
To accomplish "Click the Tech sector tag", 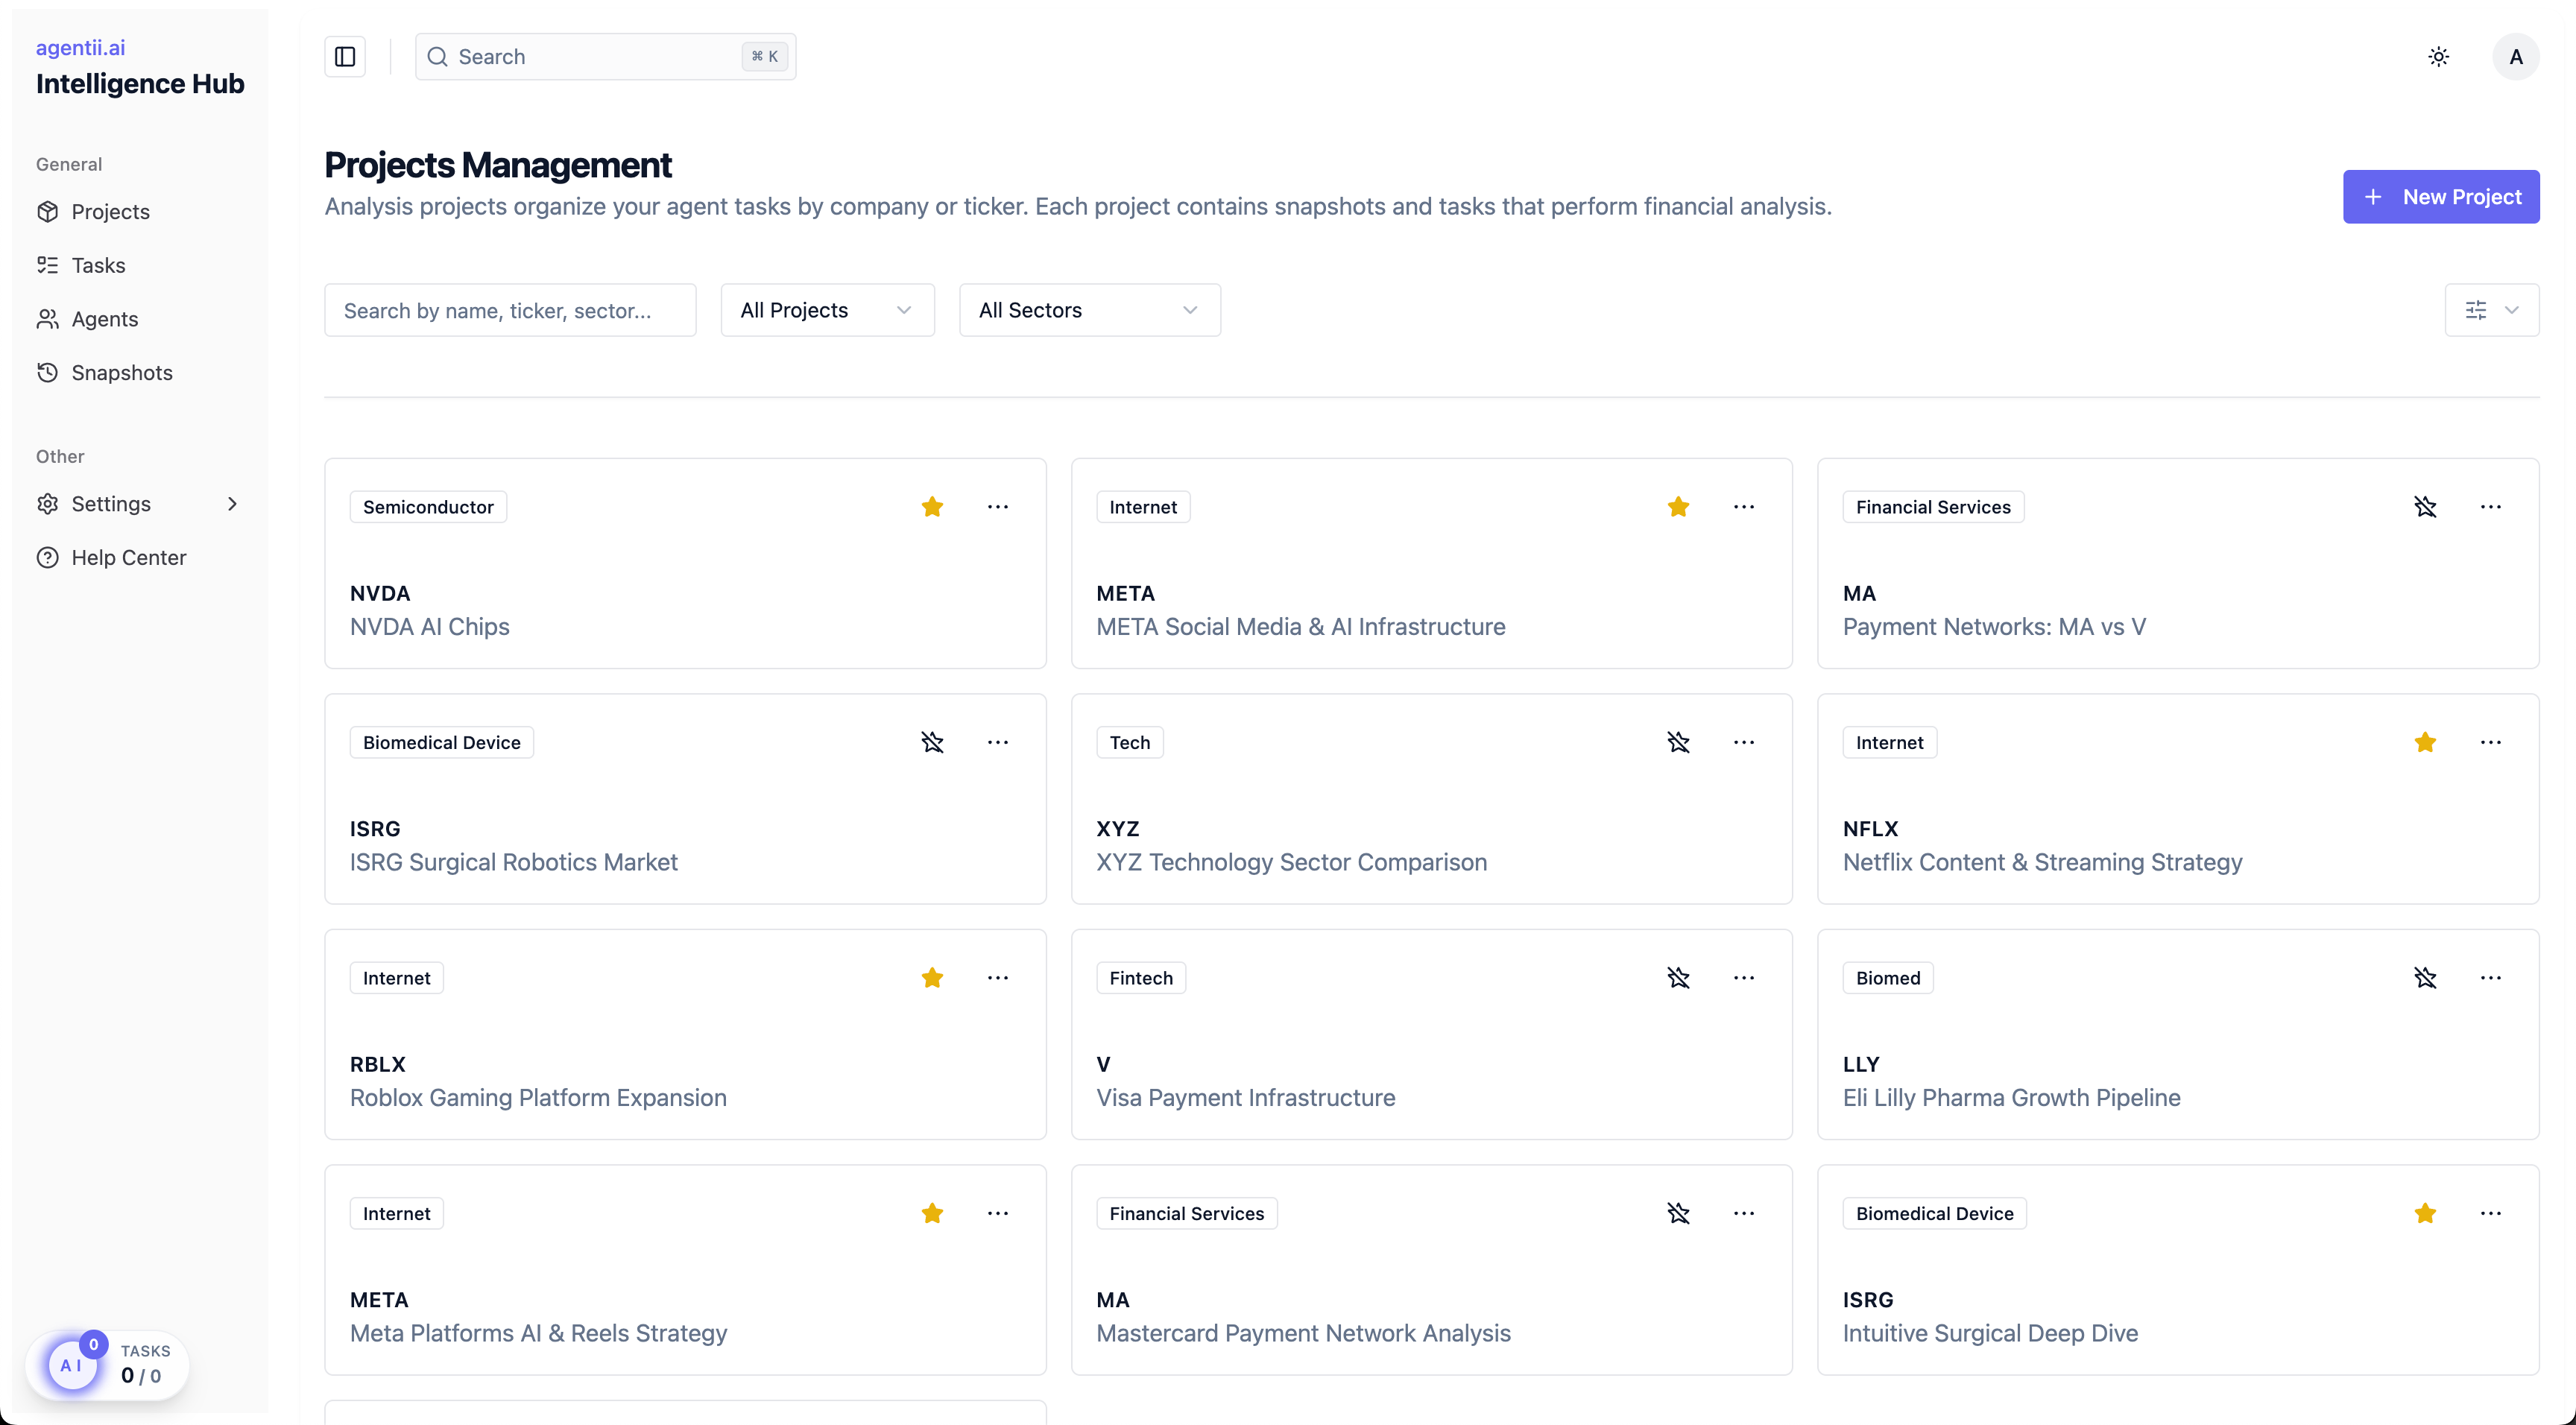I will (1130, 742).
